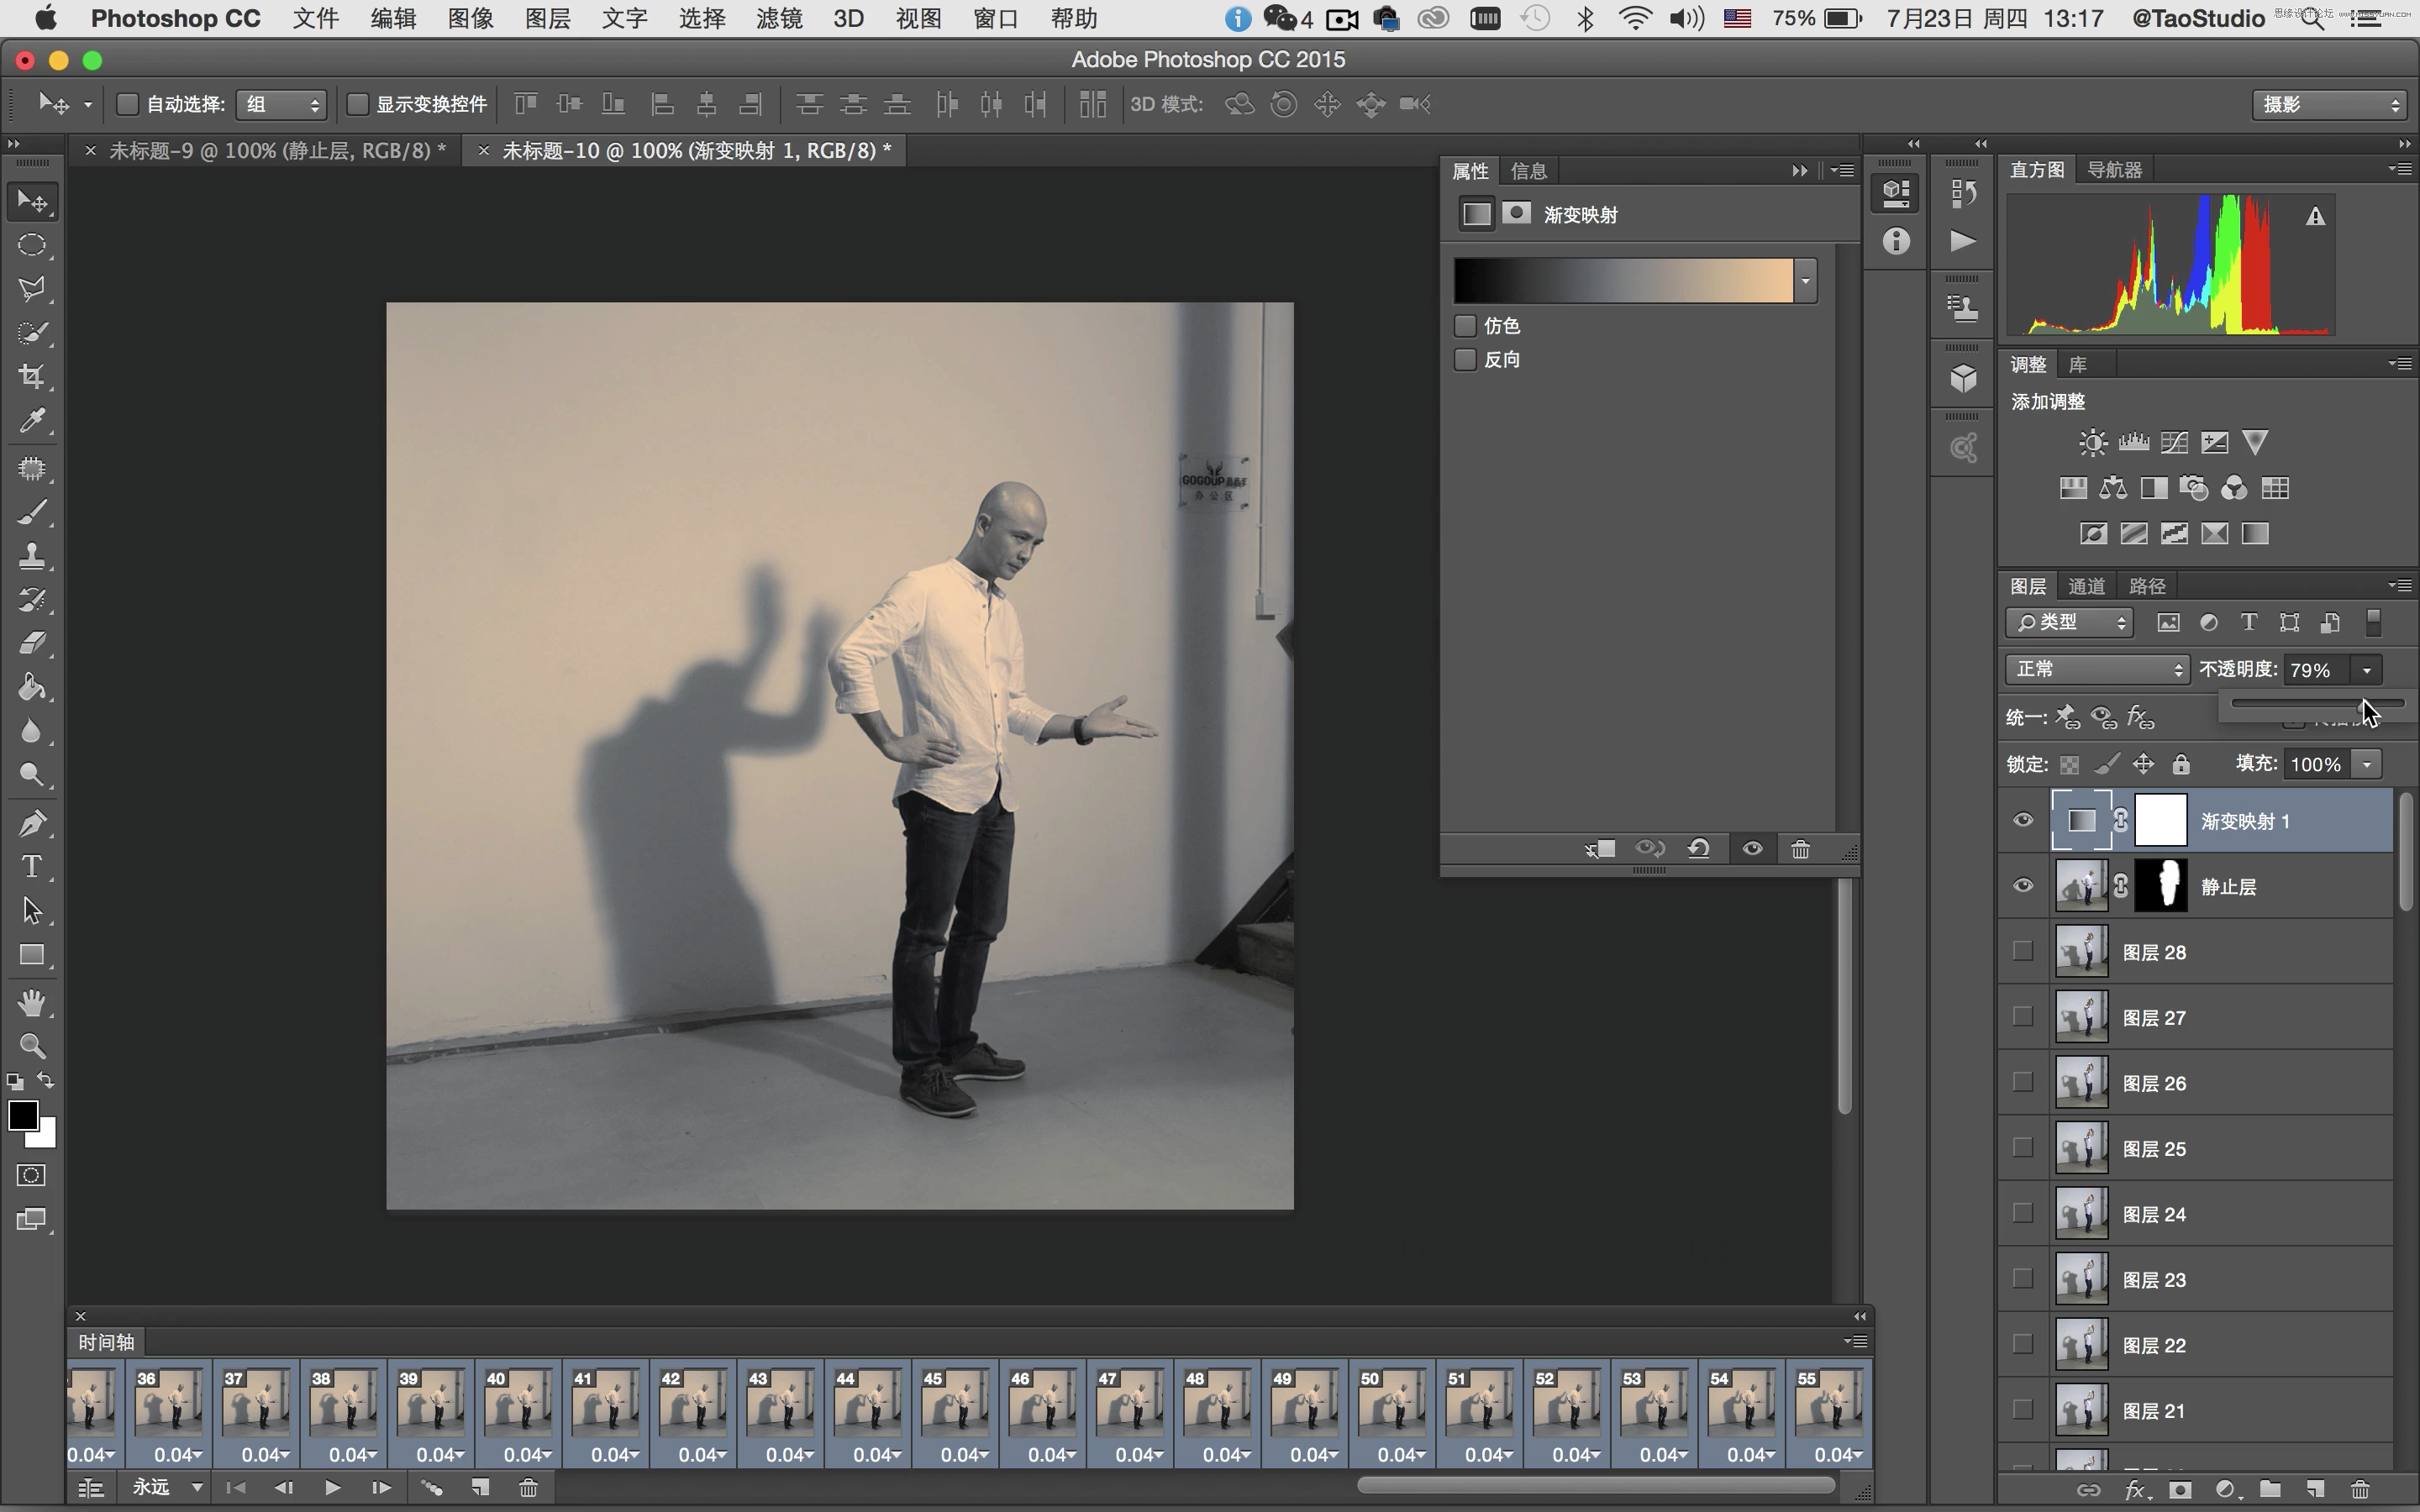Activate the Zoom tool
The image size is (2420, 1512).
point(32,1046)
